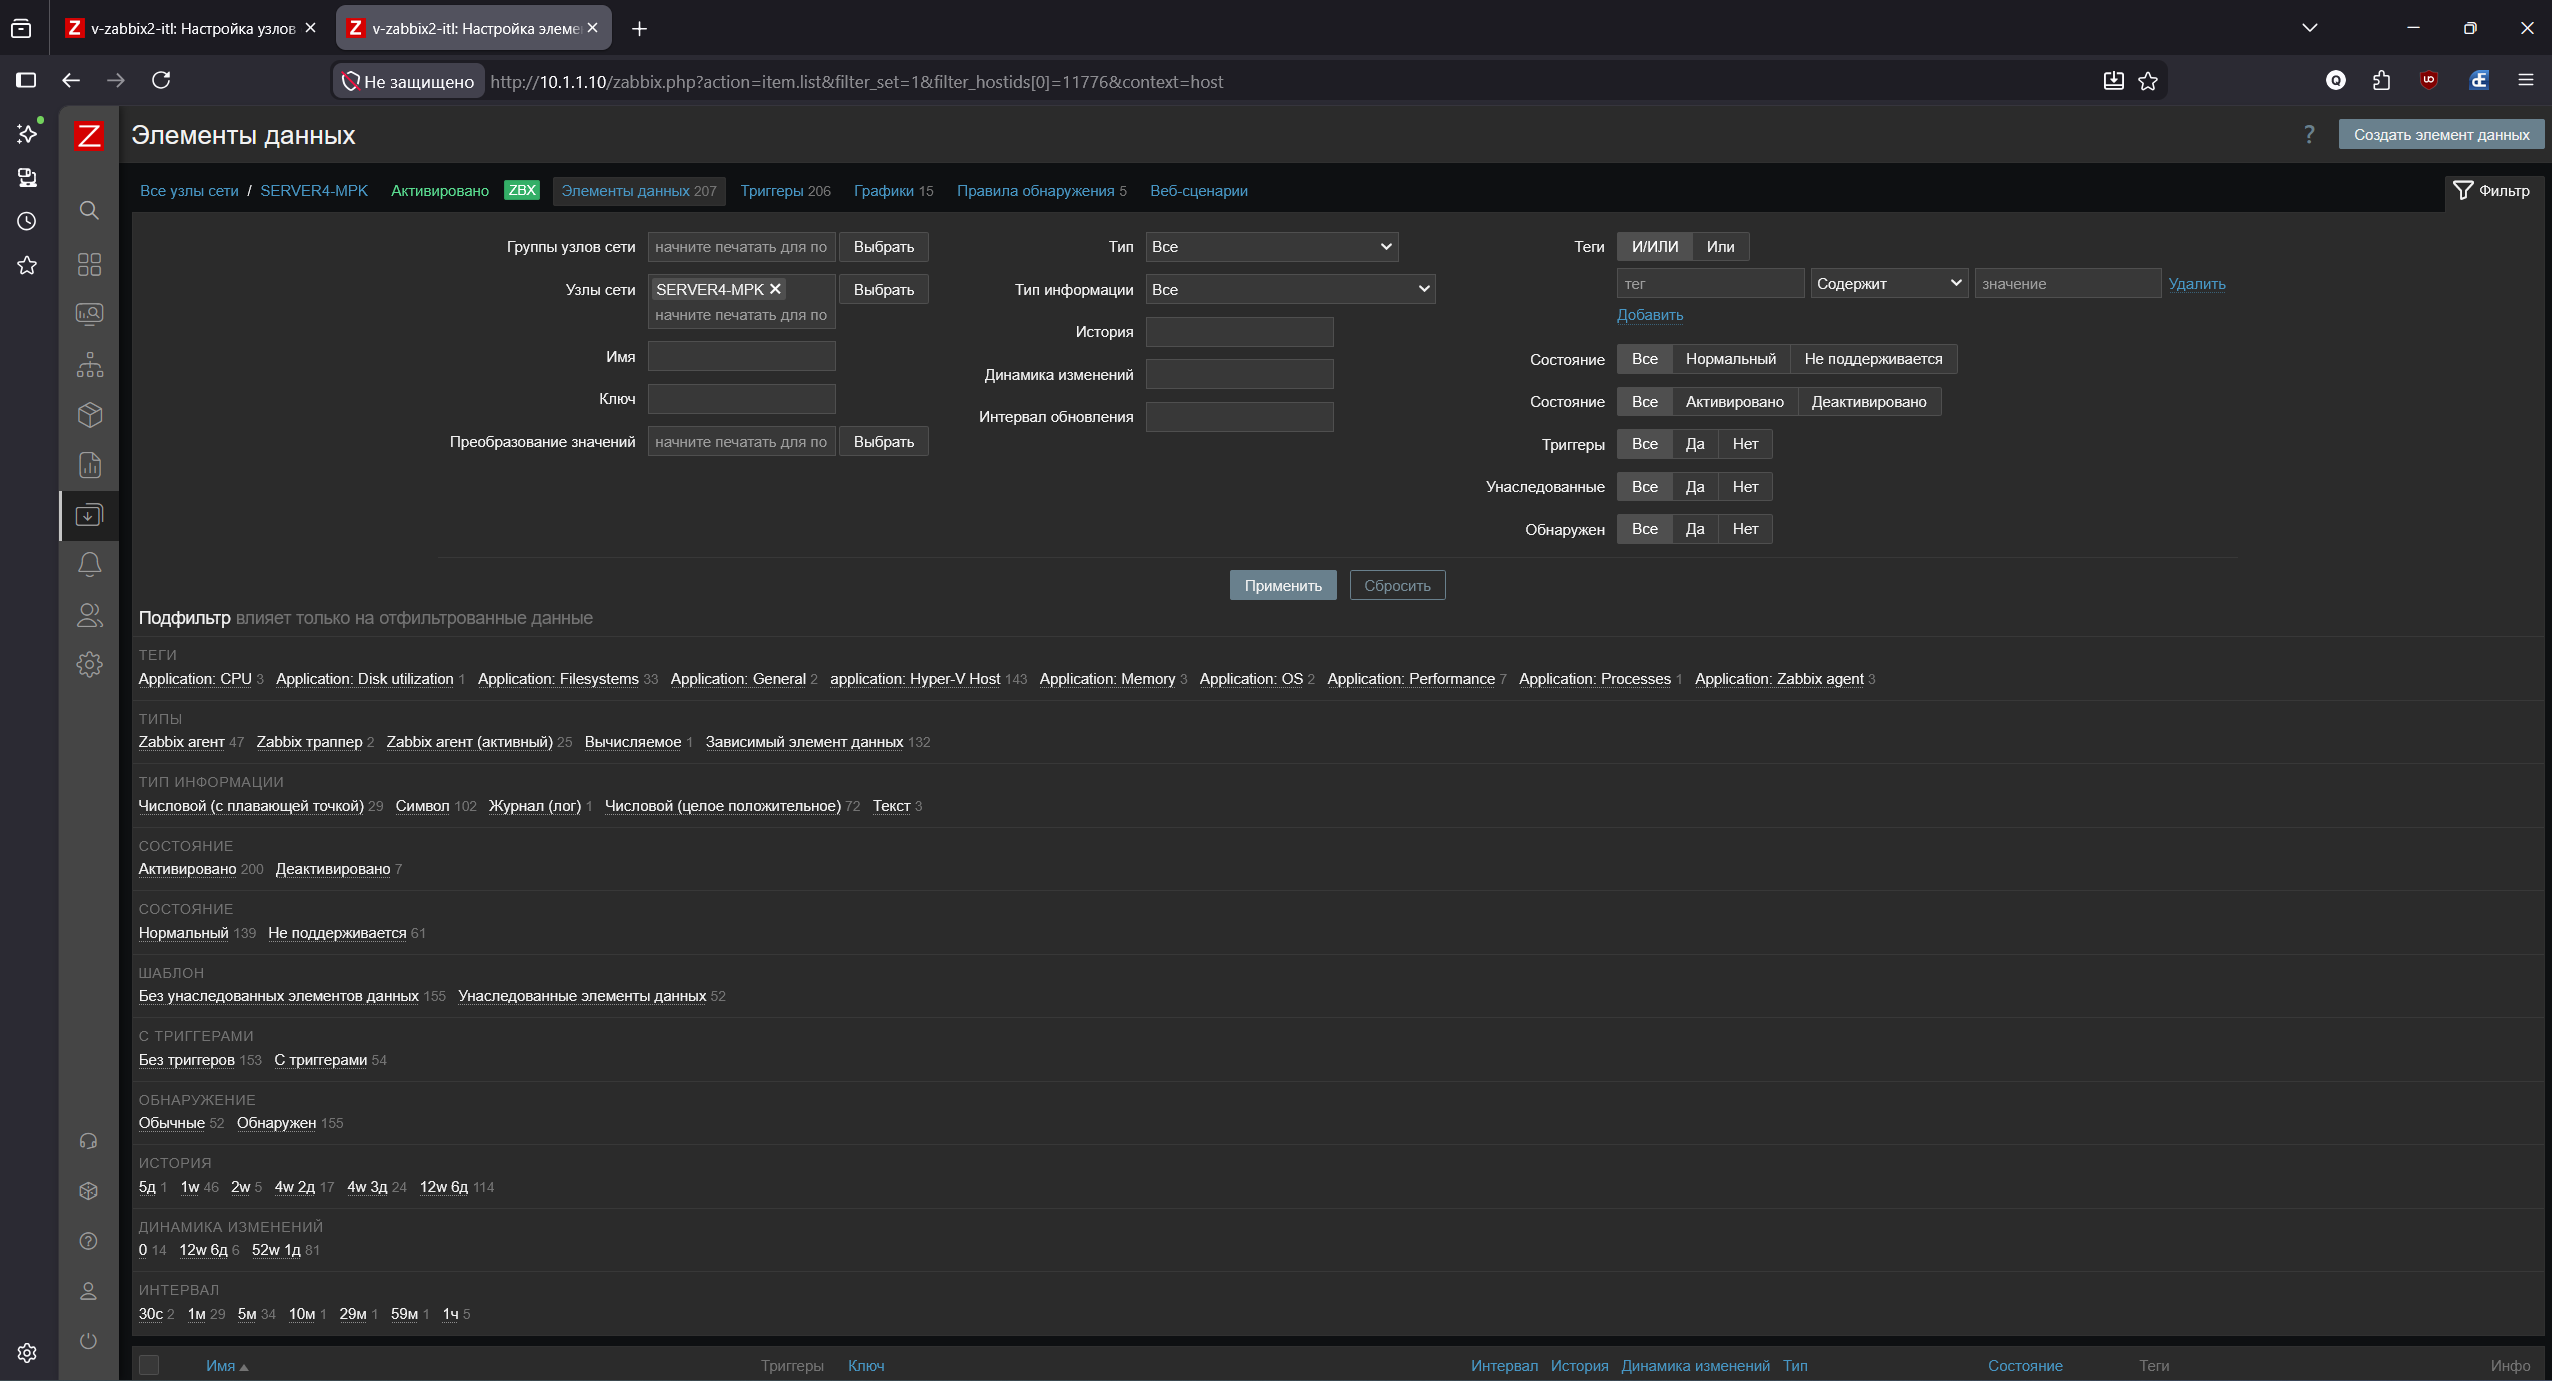The image size is (2552, 1381).
Task: Go back using the browser back arrow
Action: click(x=71, y=80)
